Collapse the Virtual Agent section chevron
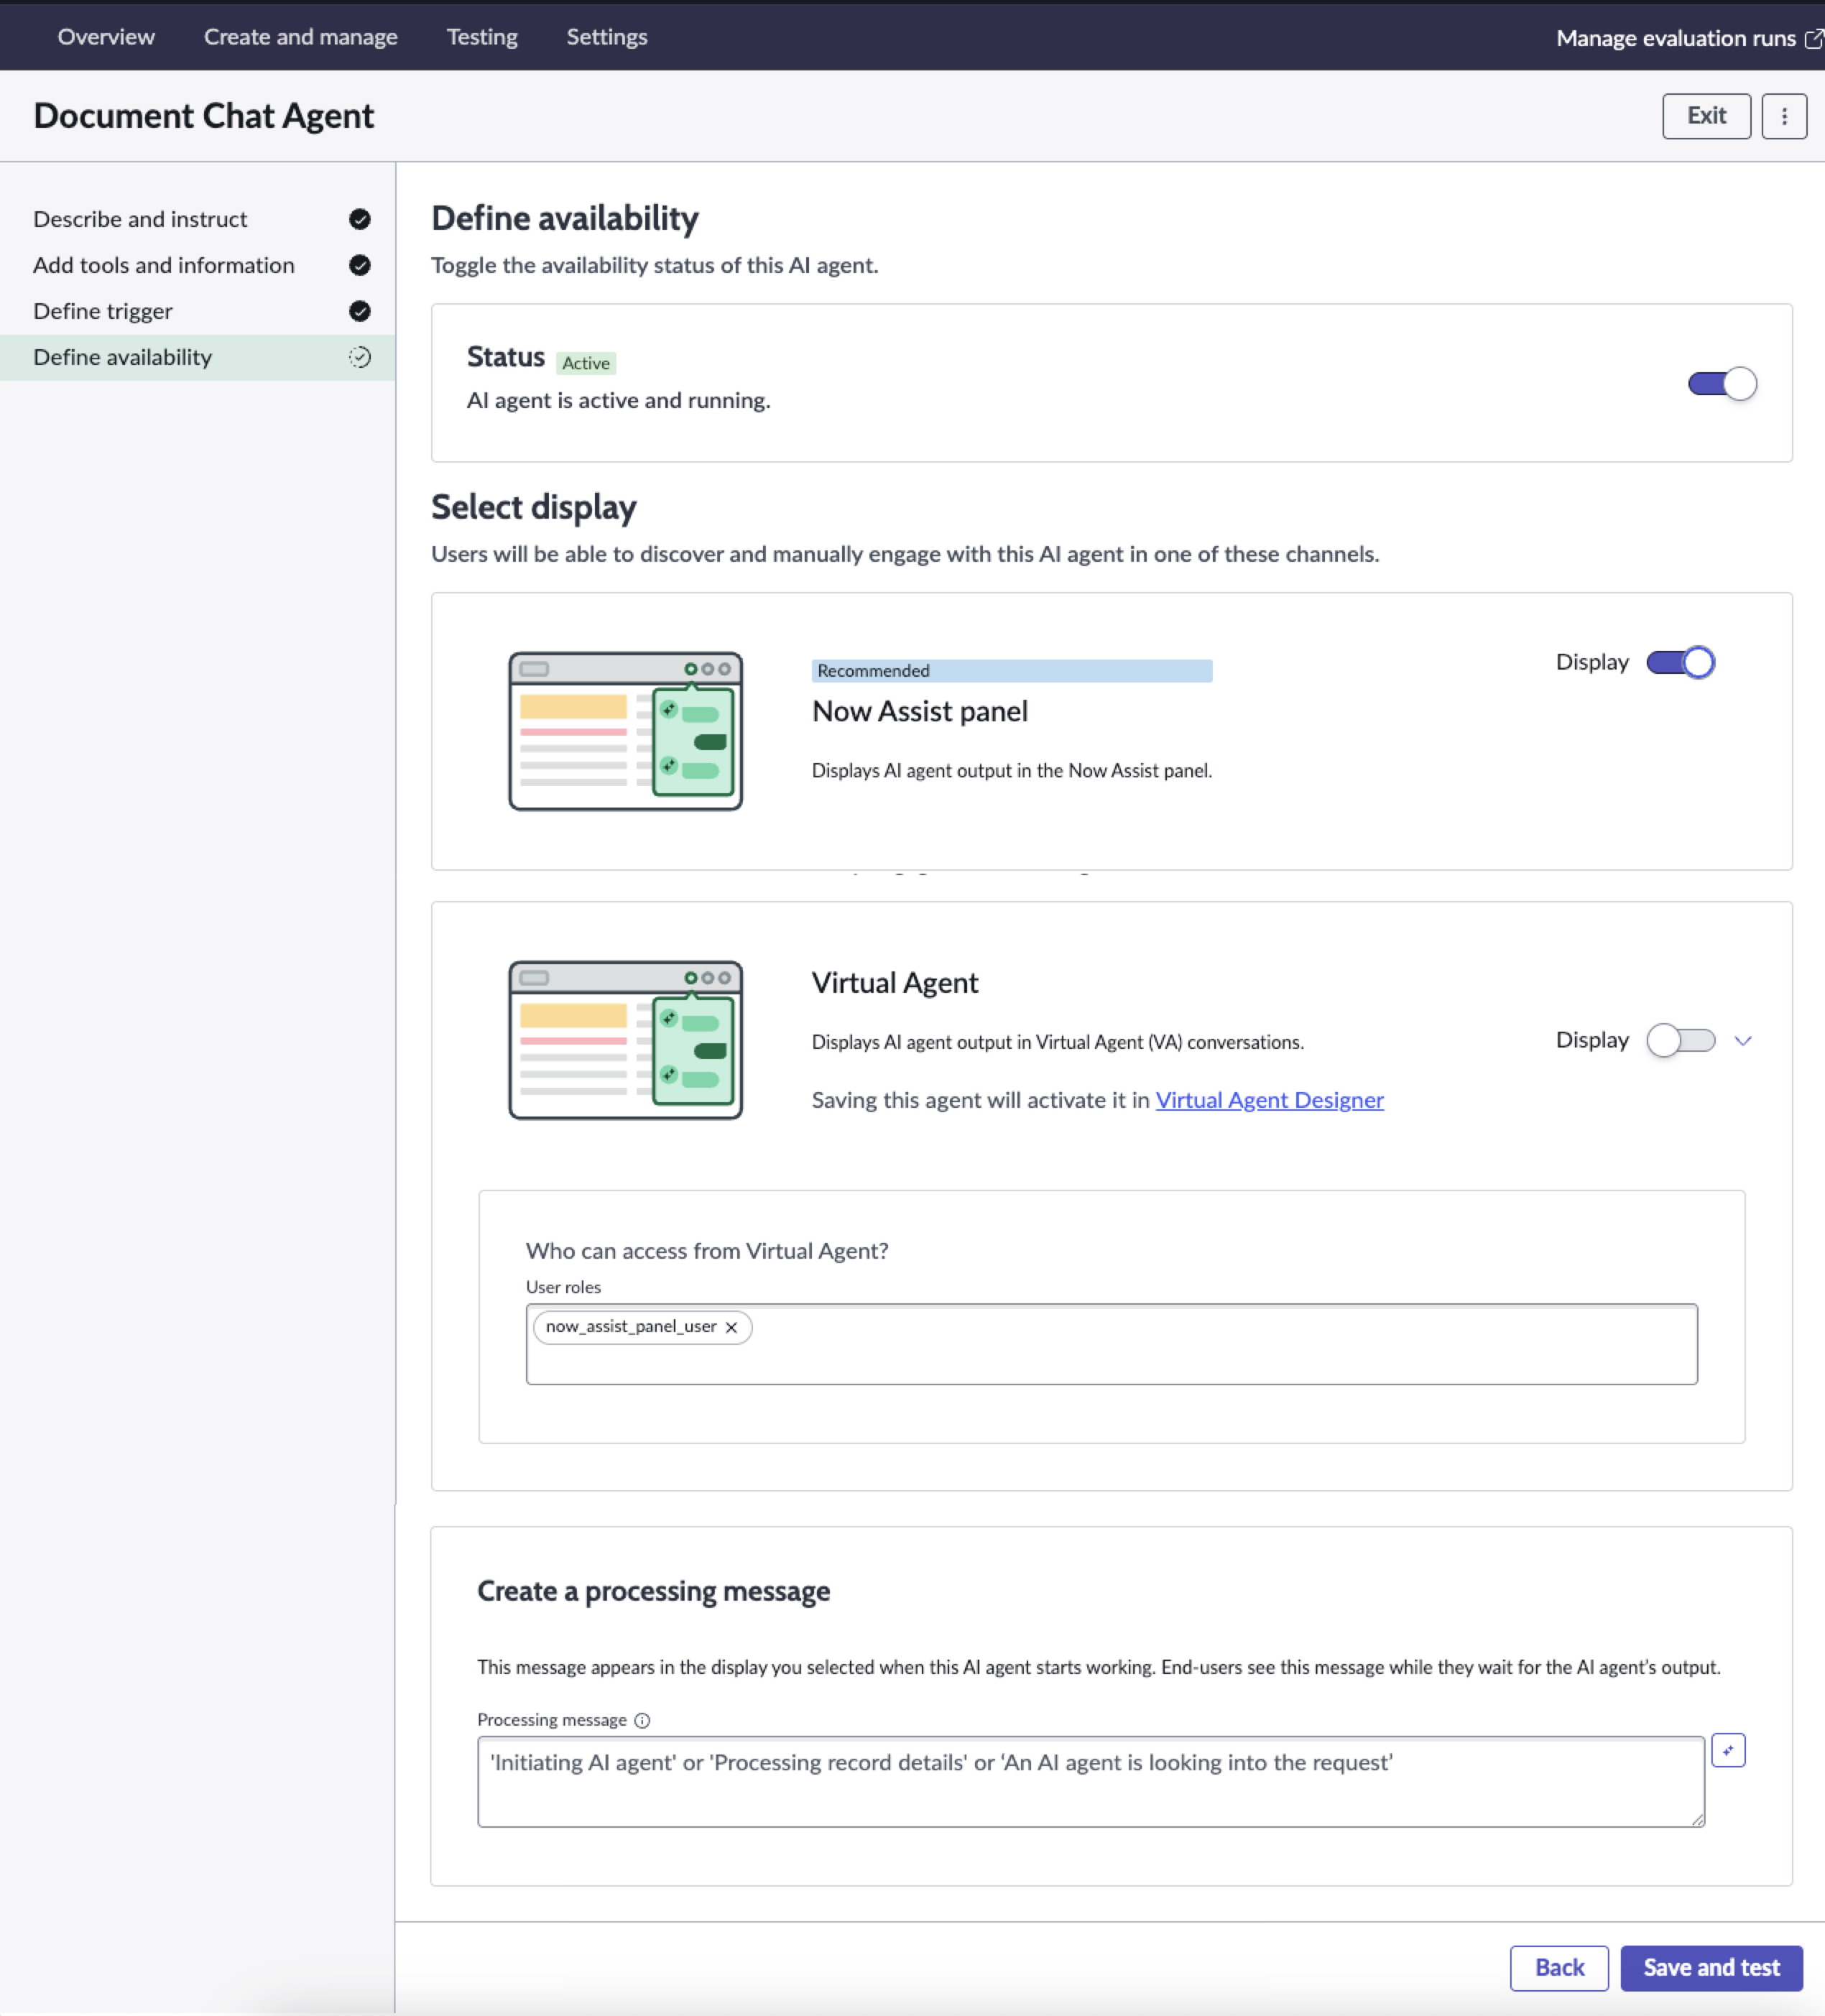Screen dimensions: 1825x2016 click(1742, 1041)
